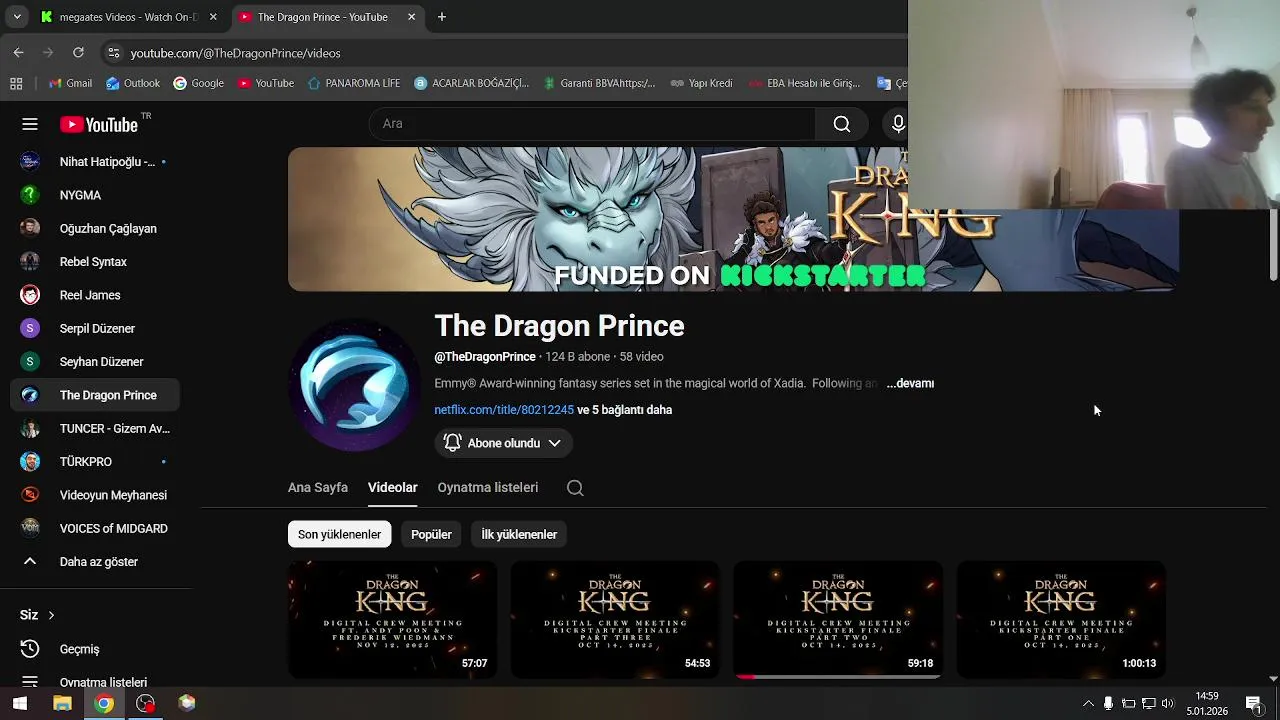
Task: Select the Popüler filter chip
Action: [x=431, y=534]
